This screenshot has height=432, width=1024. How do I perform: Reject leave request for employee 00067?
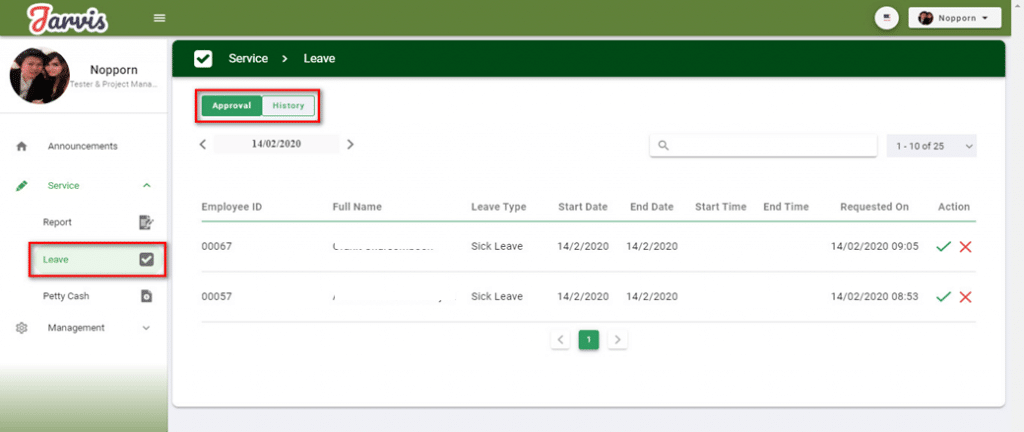click(x=965, y=246)
